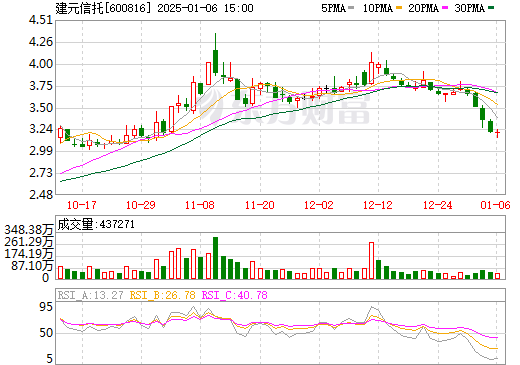
Task: Click the 成交量:437271 volume label
Action: [x=96, y=224]
